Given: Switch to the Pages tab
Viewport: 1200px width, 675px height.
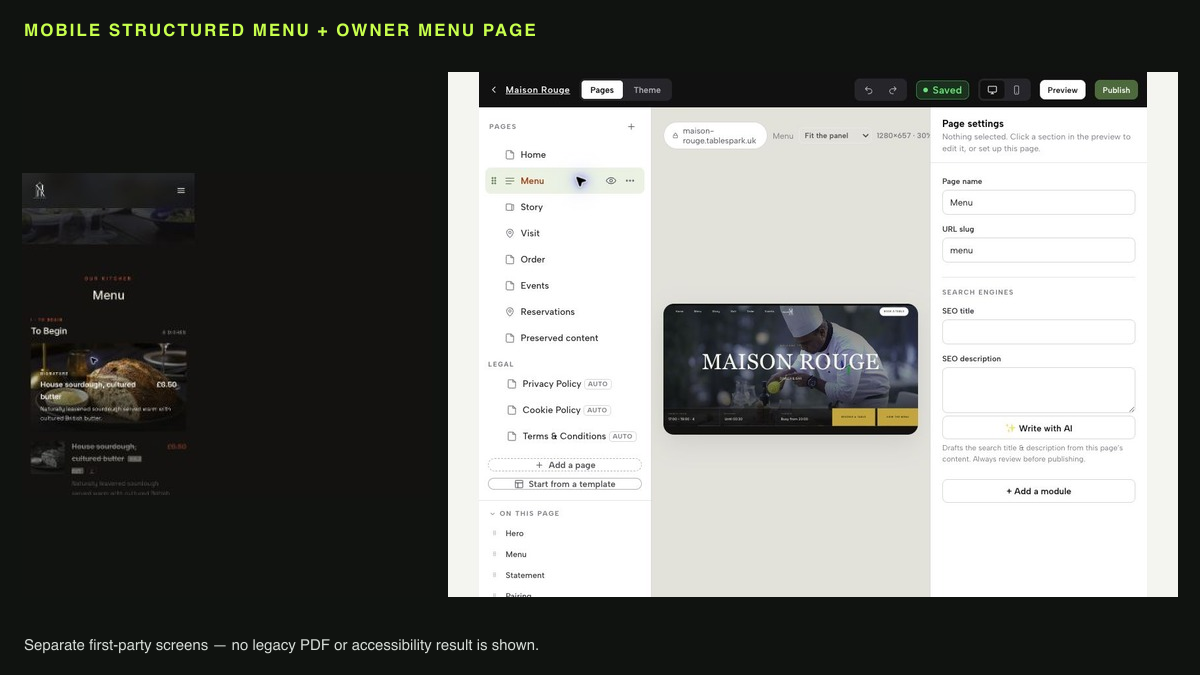Looking at the screenshot, I should tap(602, 90).
